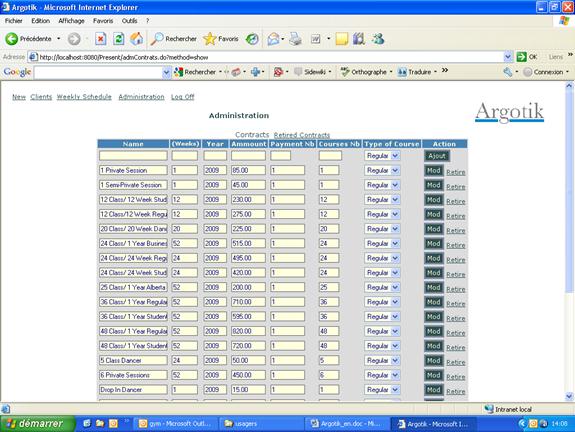Click the Edit with Word toolbar icon

click(x=315, y=39)
